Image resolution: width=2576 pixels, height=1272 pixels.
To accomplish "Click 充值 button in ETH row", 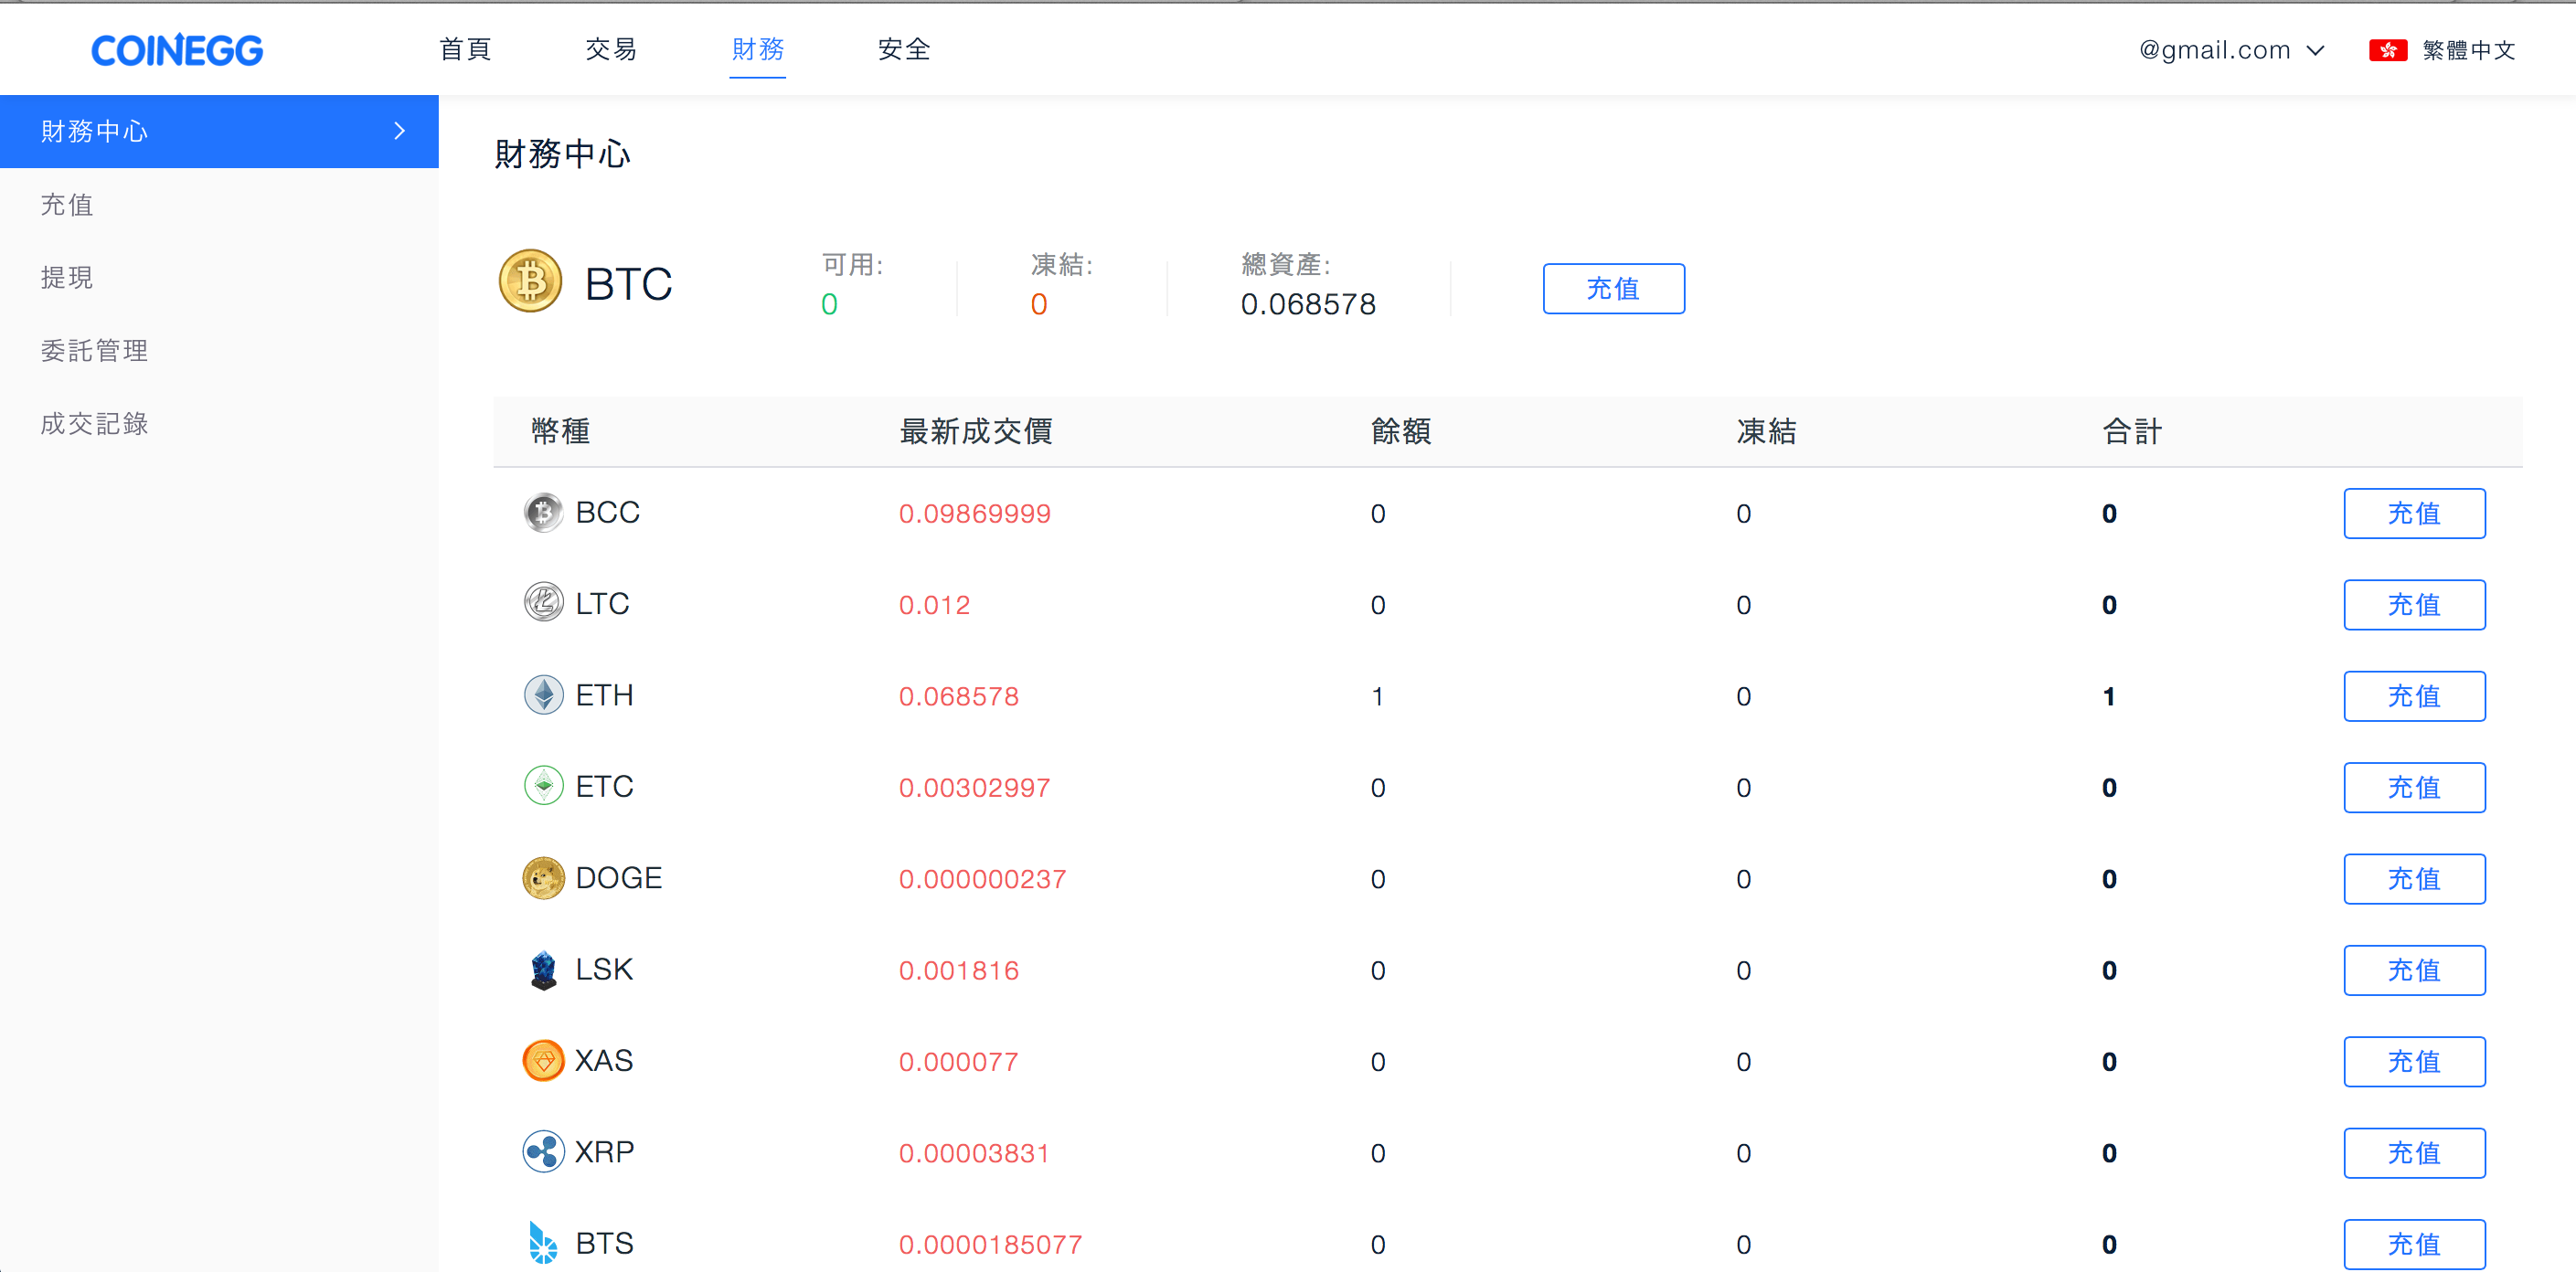I will tap(2414, 696).
